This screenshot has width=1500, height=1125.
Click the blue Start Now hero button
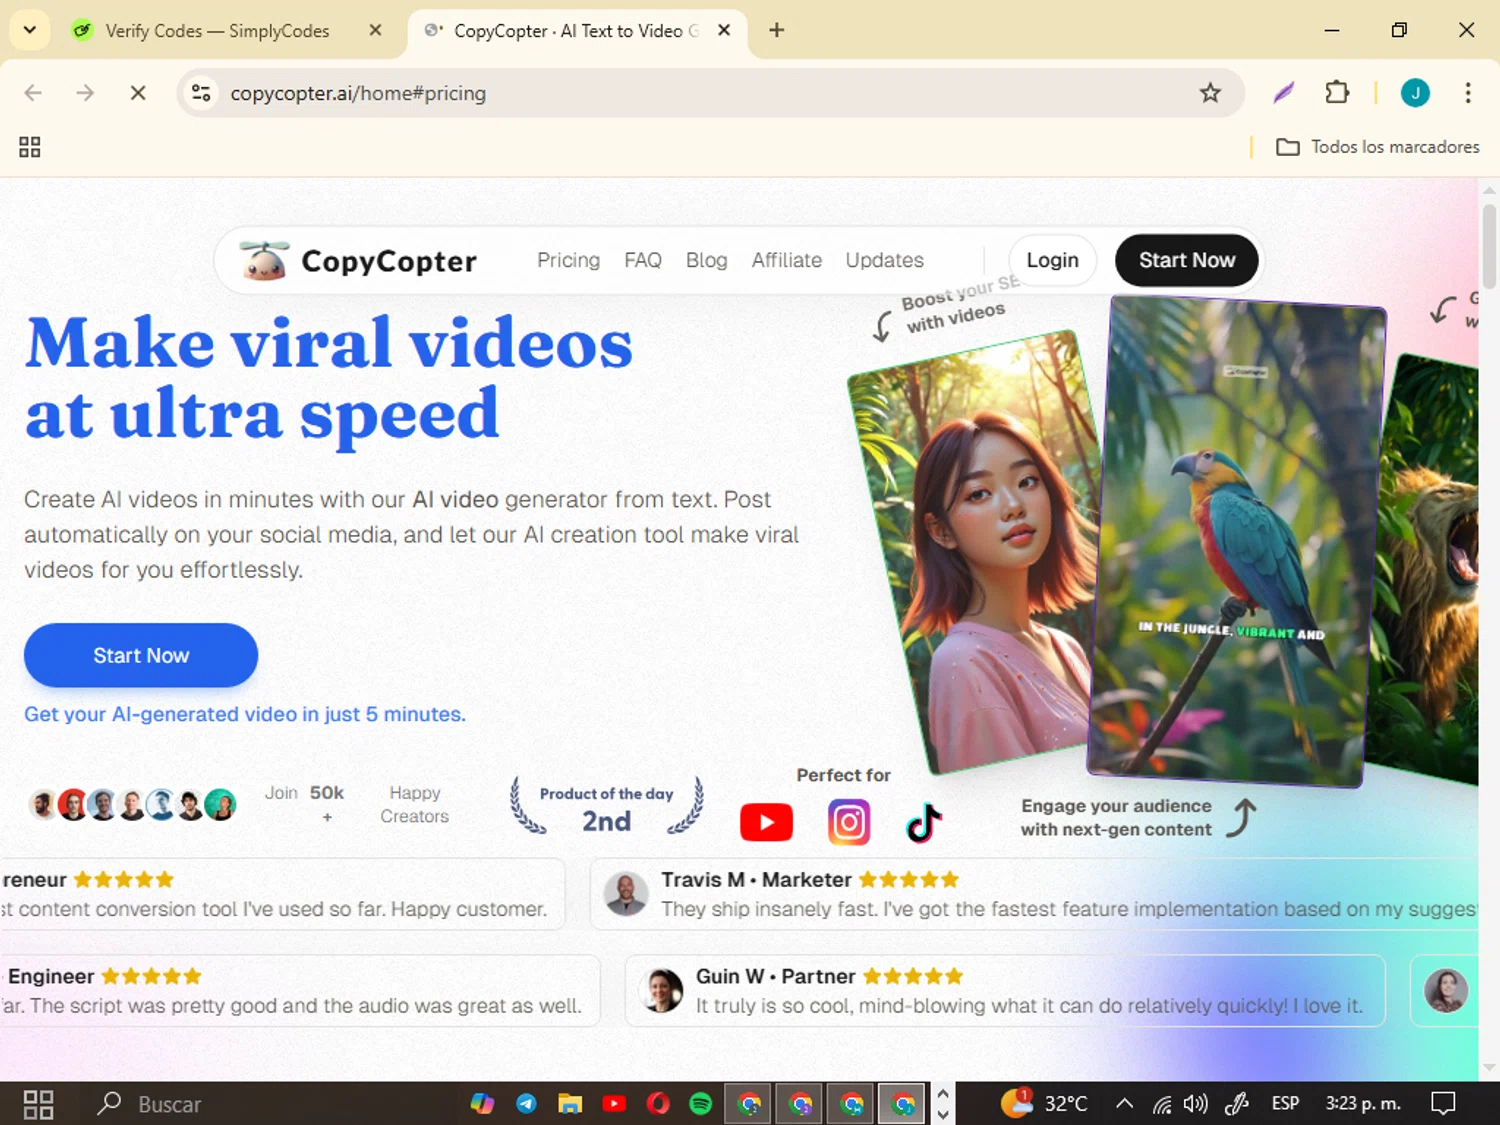pos(141,655)
